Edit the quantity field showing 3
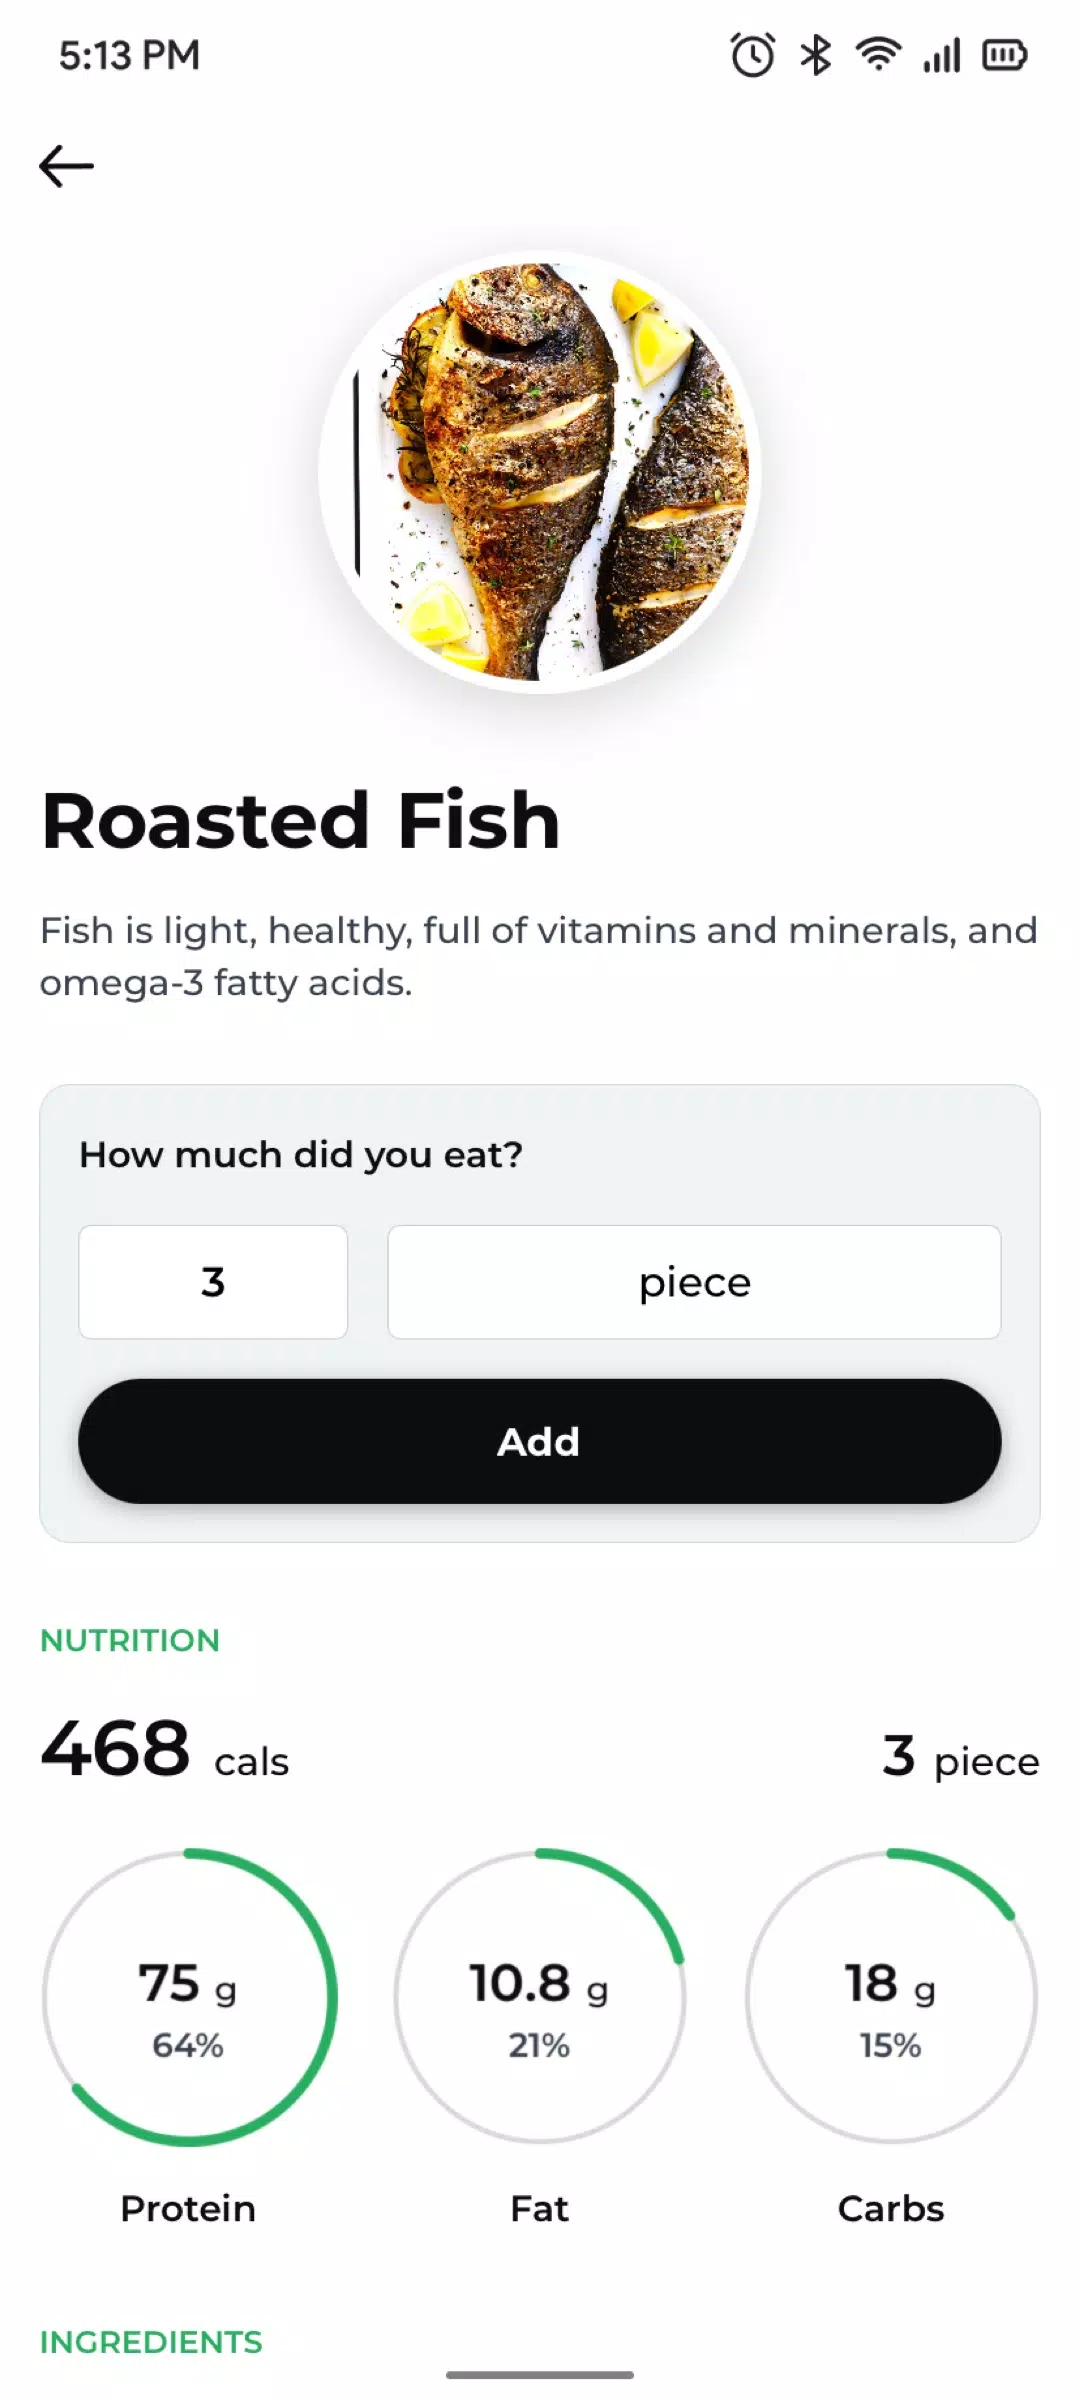1080x2400 pixels. click(x=213, y=1282)
